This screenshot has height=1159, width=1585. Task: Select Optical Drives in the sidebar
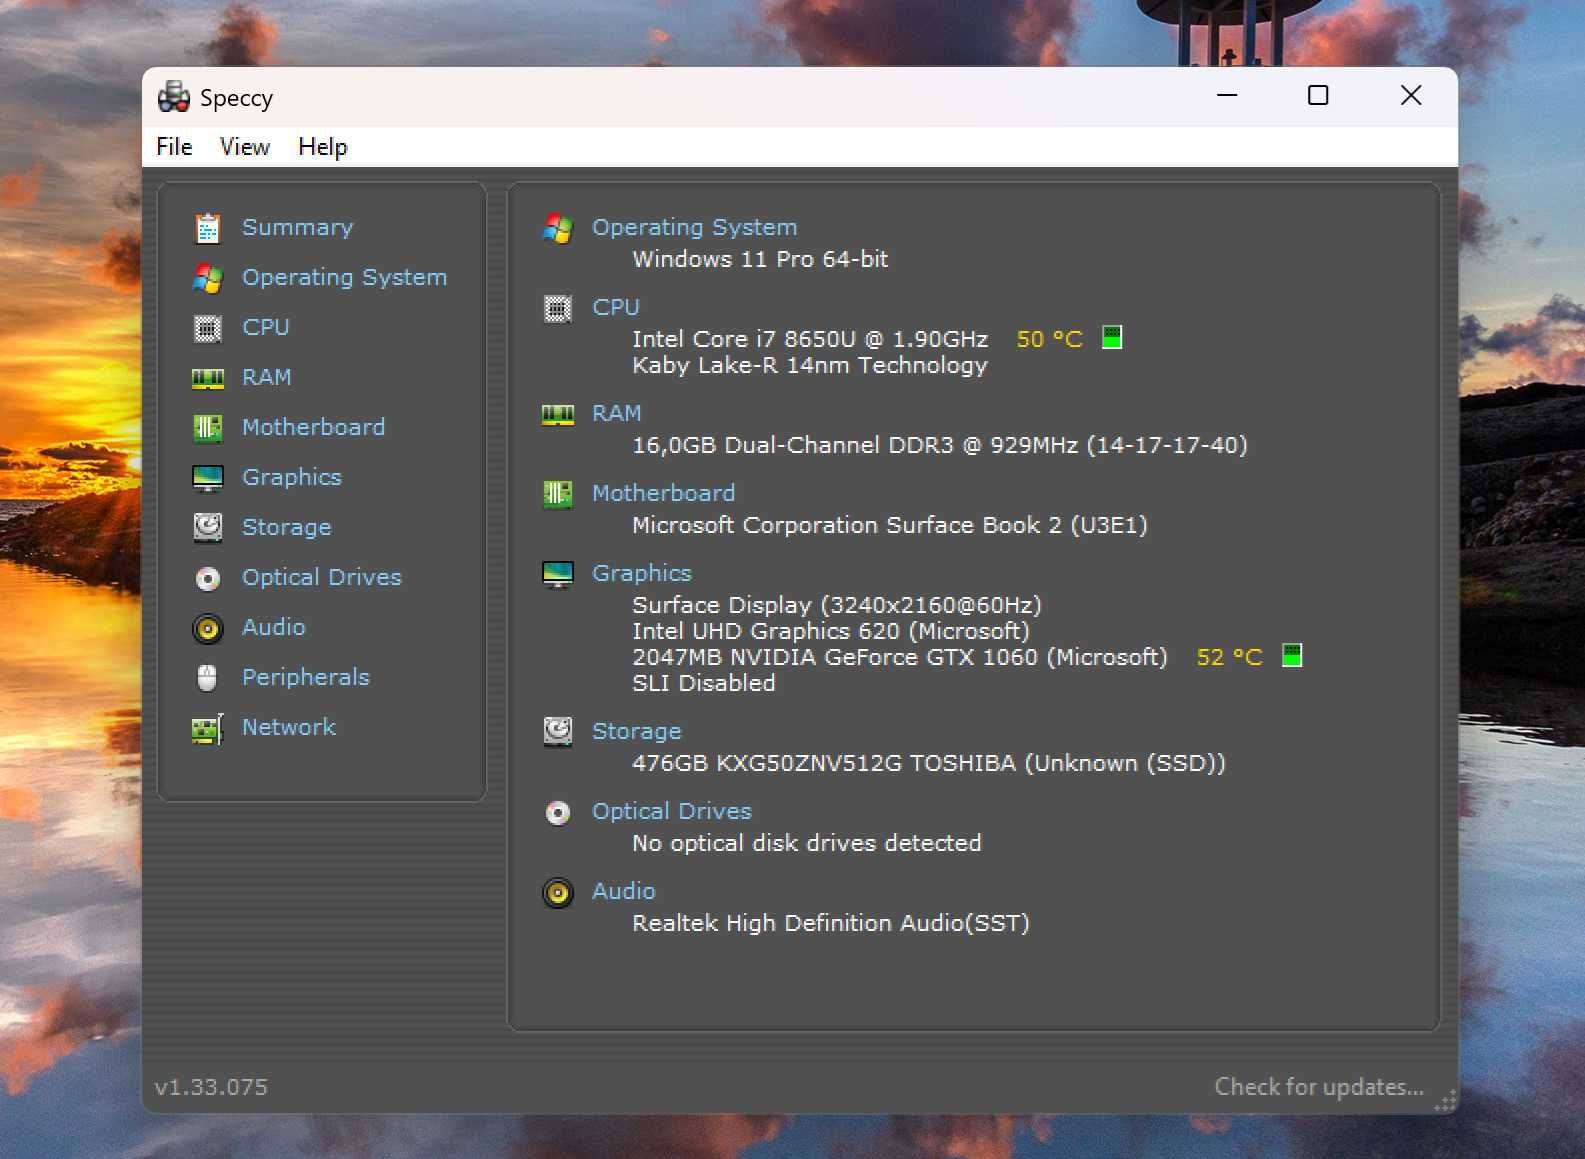coord(322,578)
